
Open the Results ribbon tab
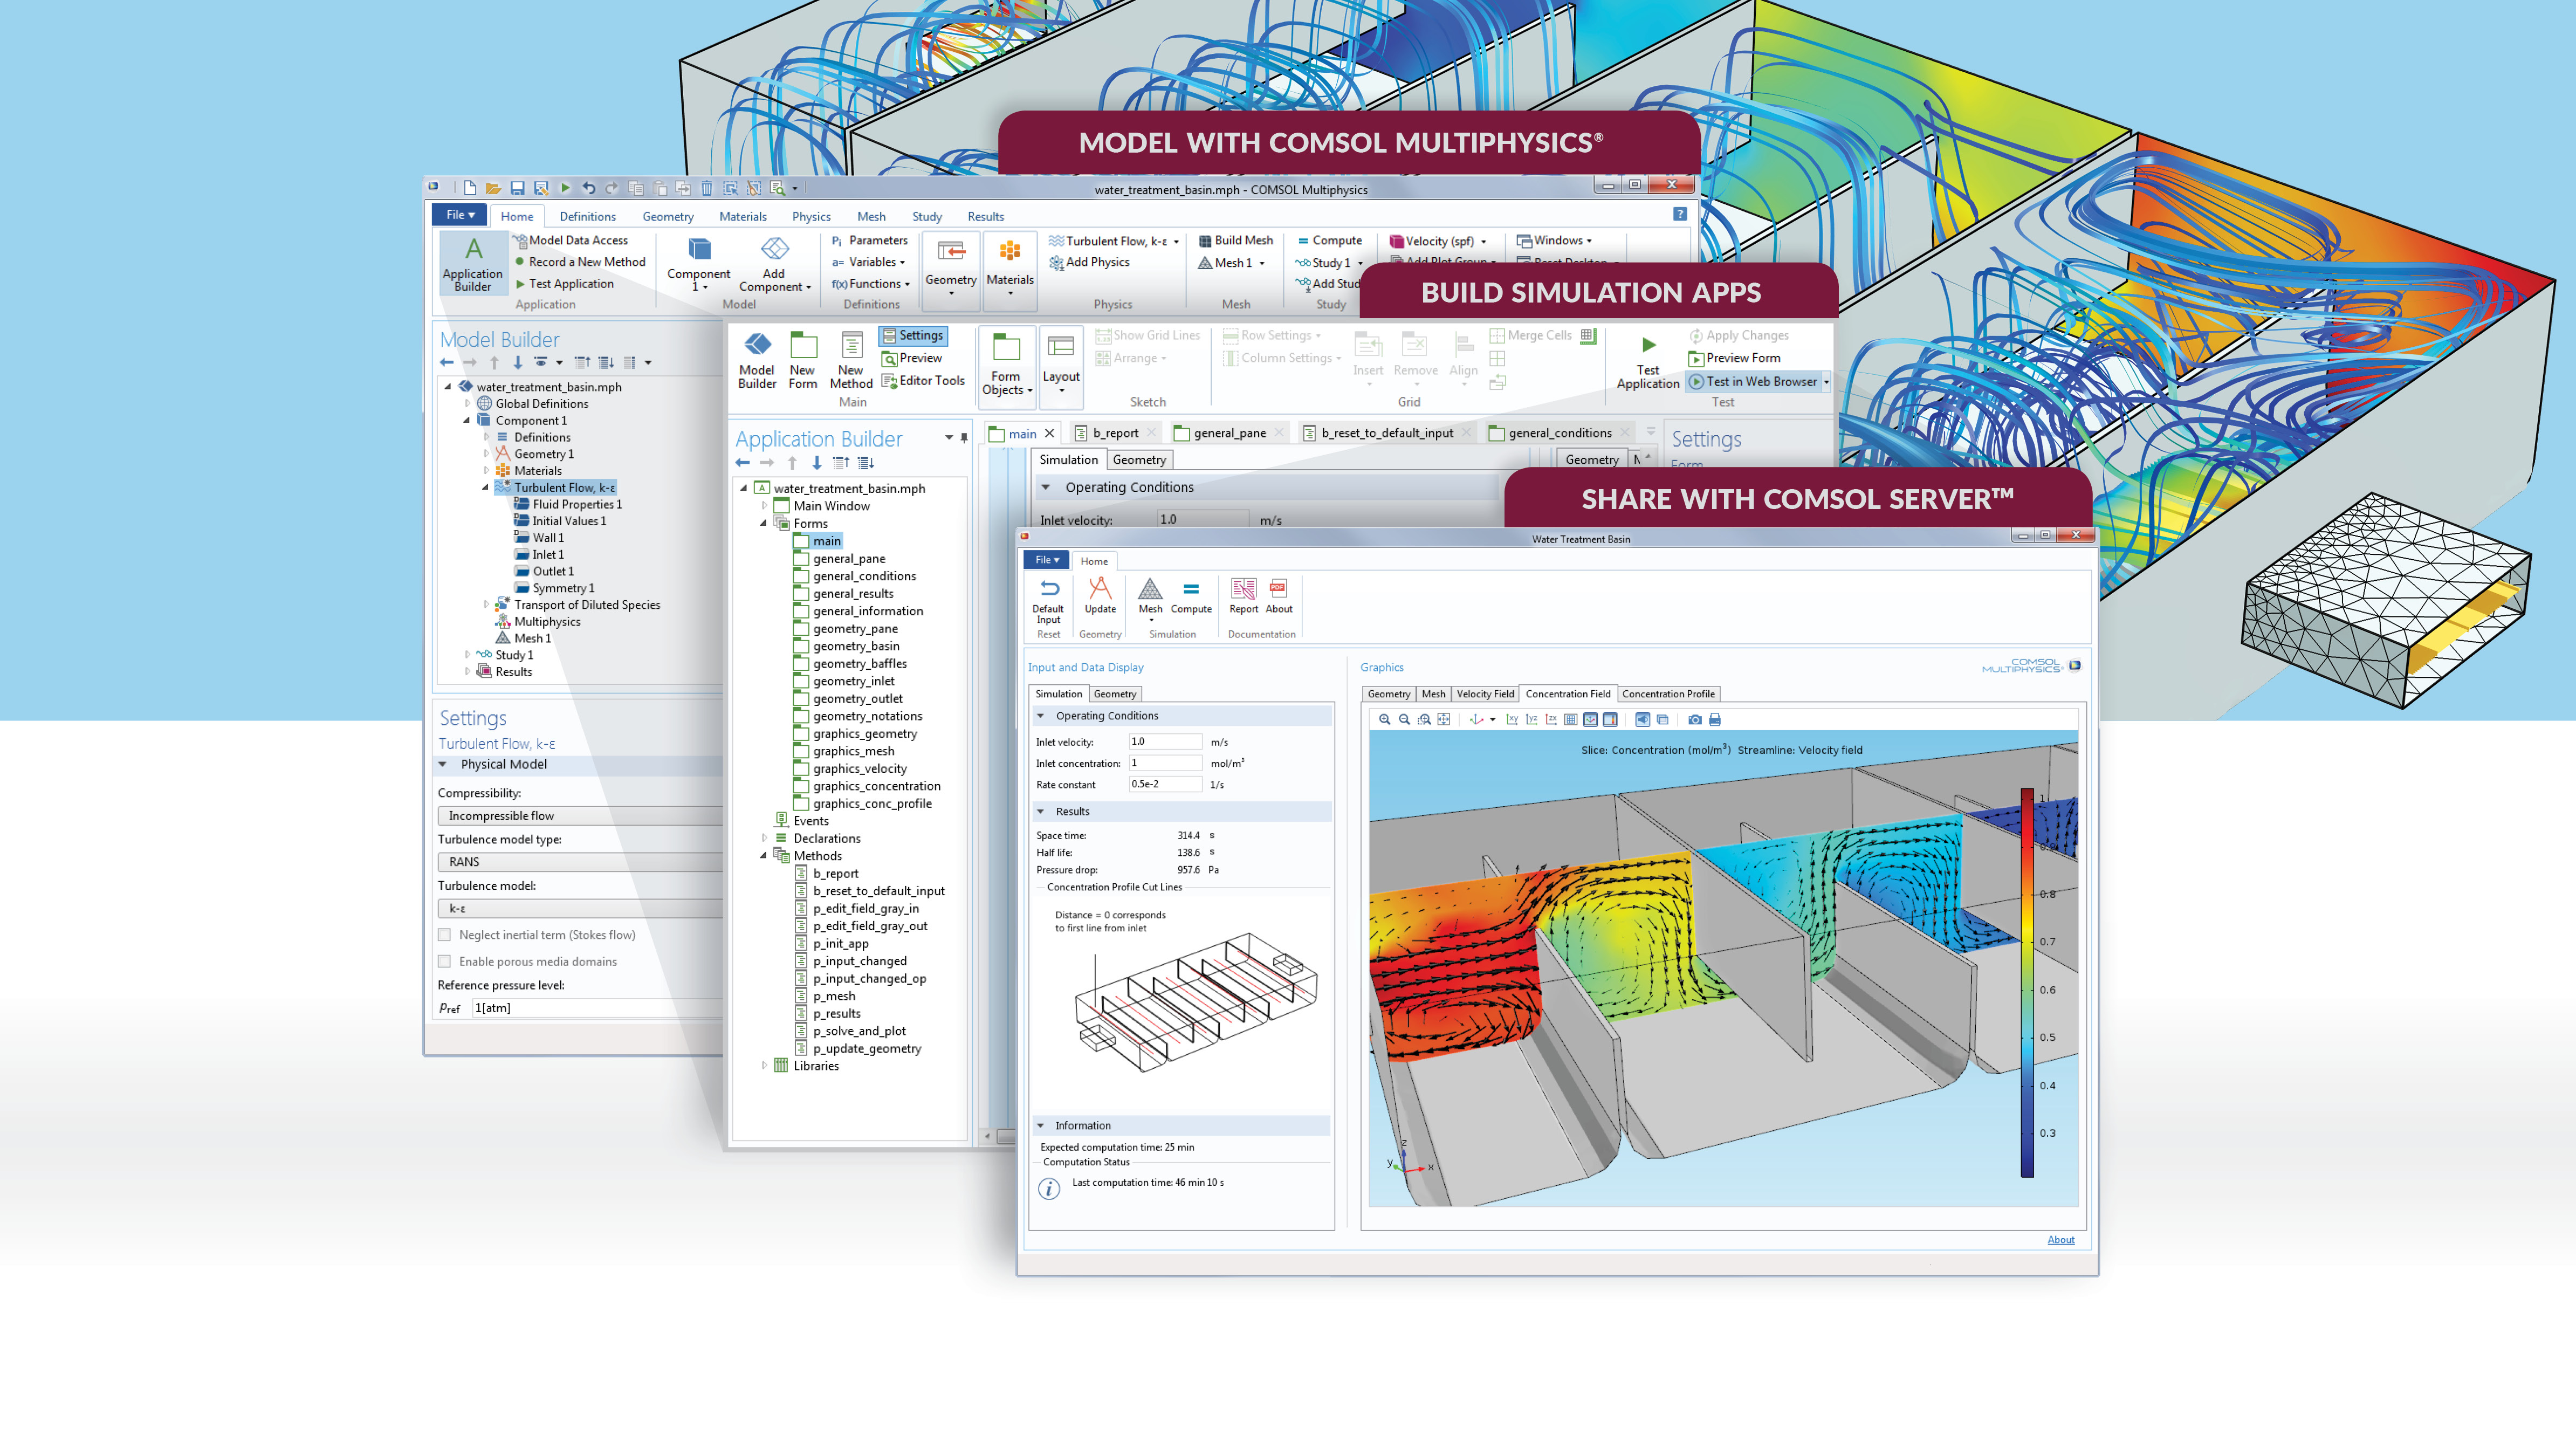(985, 217)
